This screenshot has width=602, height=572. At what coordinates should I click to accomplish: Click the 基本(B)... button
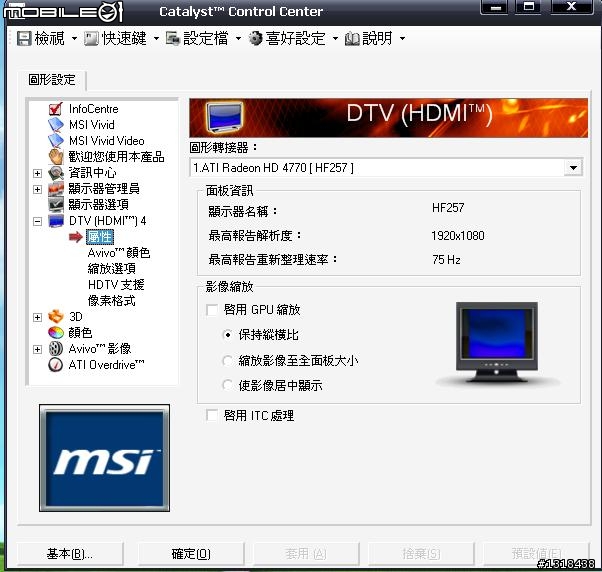tap(69, 554)
